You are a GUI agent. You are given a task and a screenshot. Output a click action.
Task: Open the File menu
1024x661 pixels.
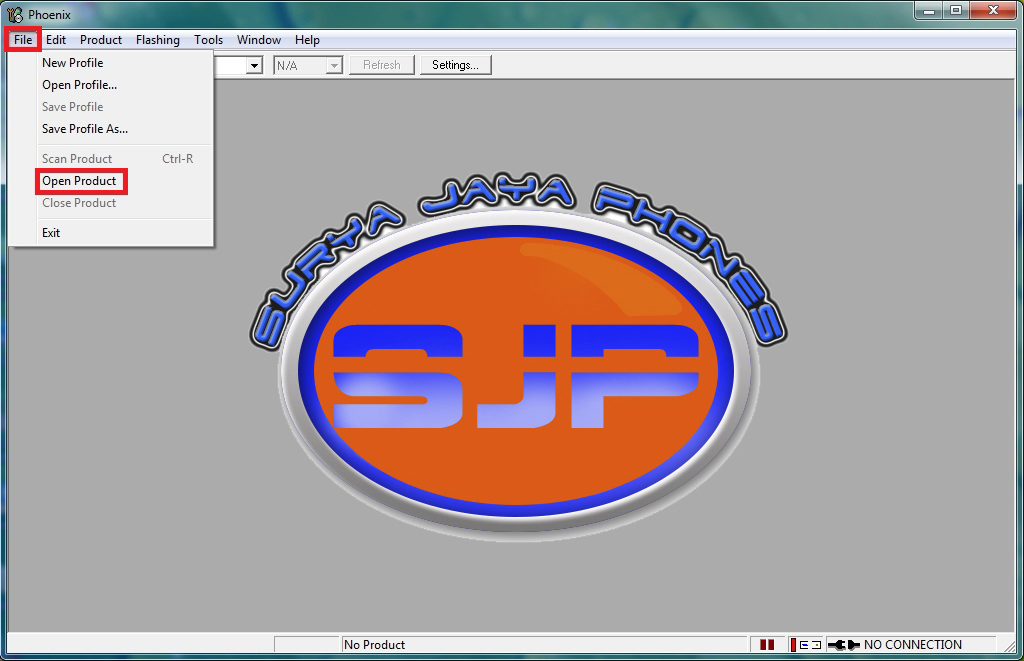[23, 40]
